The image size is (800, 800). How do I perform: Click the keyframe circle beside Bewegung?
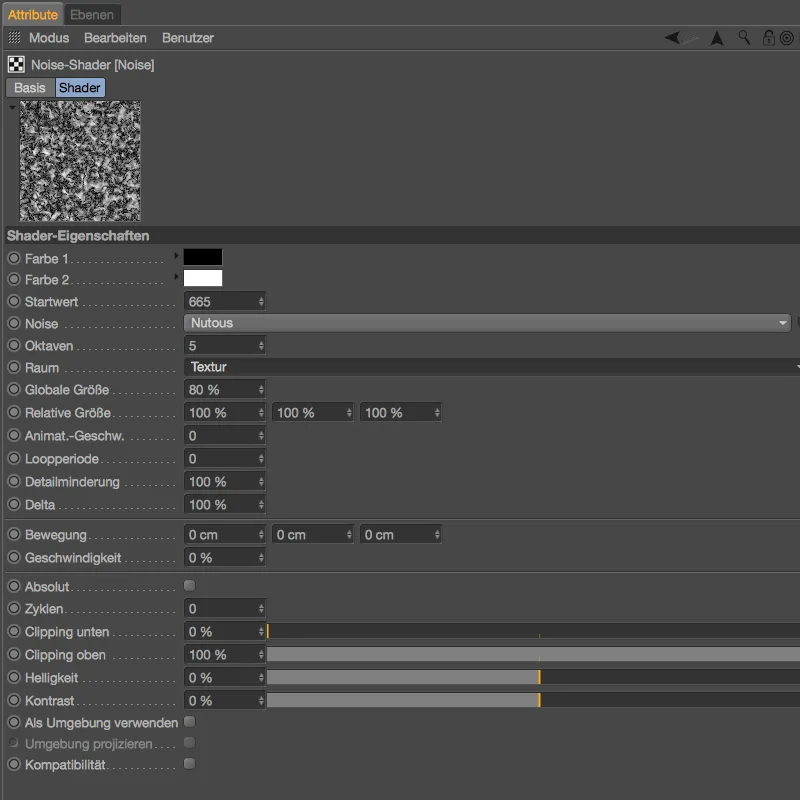pos(14,534)
